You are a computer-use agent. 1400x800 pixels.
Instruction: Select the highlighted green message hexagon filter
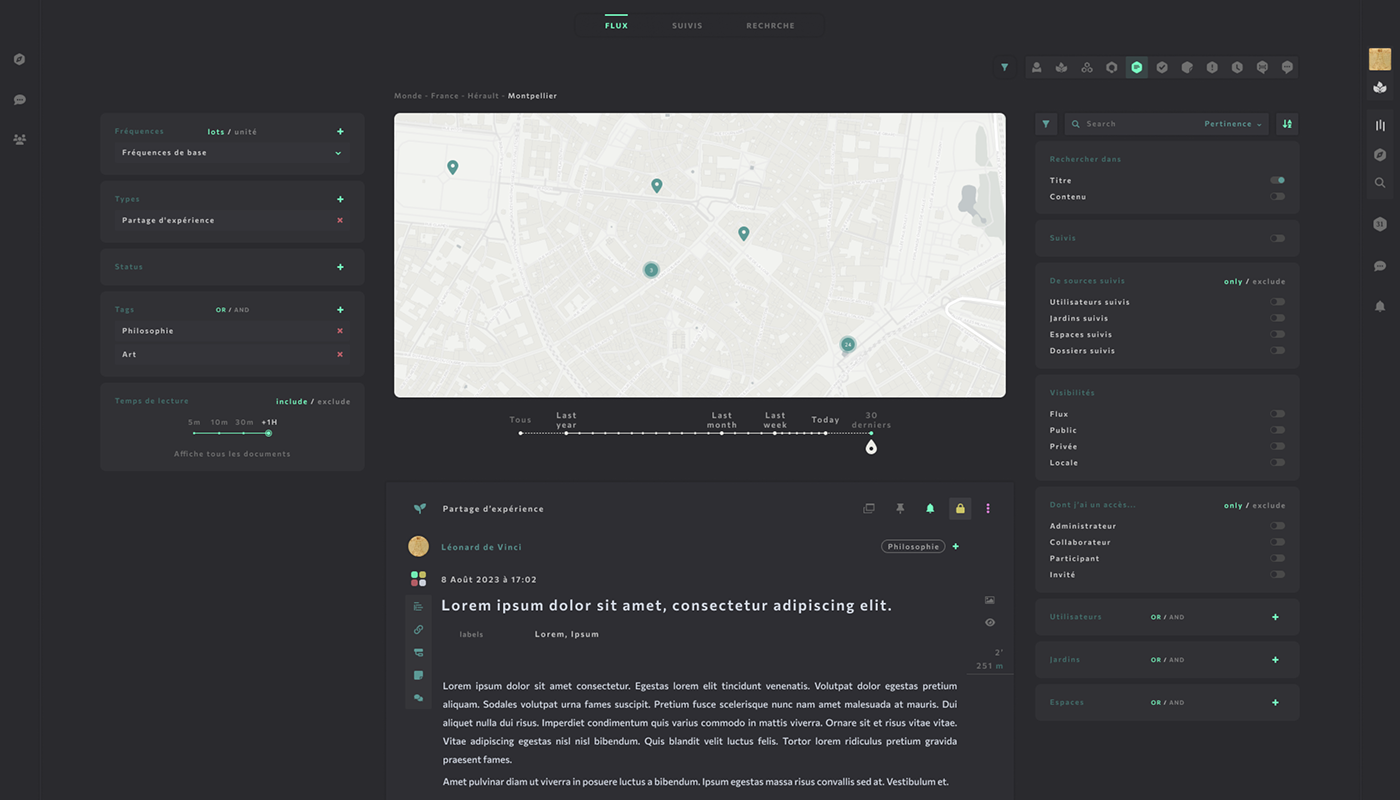click(1137, 67)
